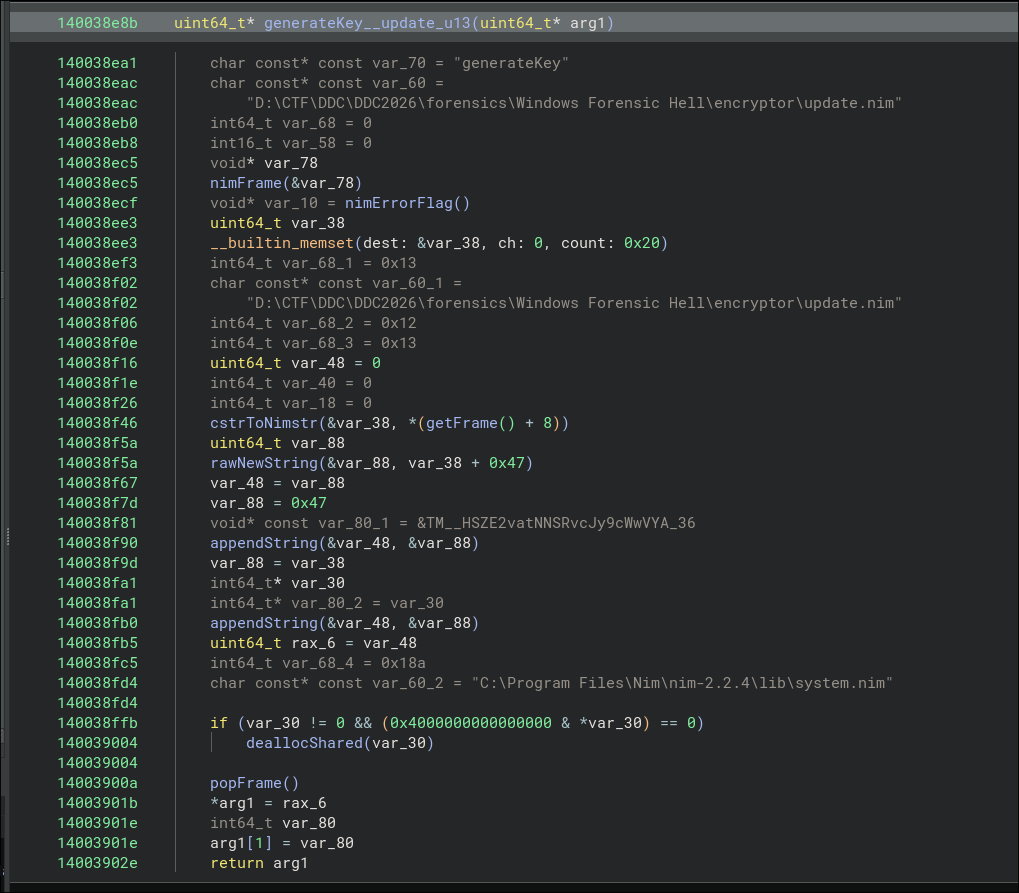Select address 14003902e
Image resolution: width=1019 pixels, height=893 pixels.
(97, 863)
